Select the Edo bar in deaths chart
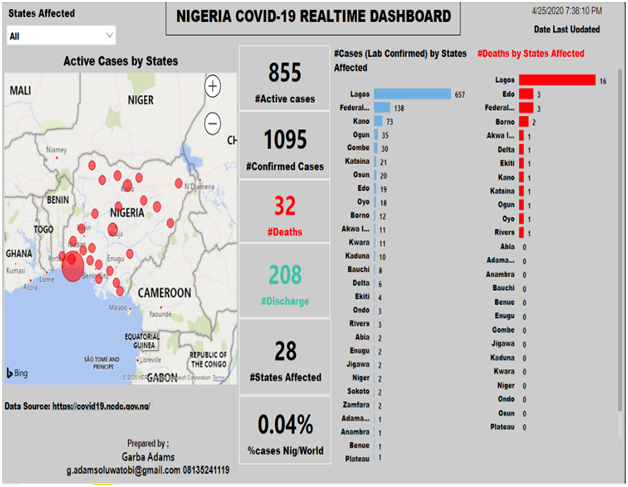This screenshot has width=628, height=487. click(526, 94)
